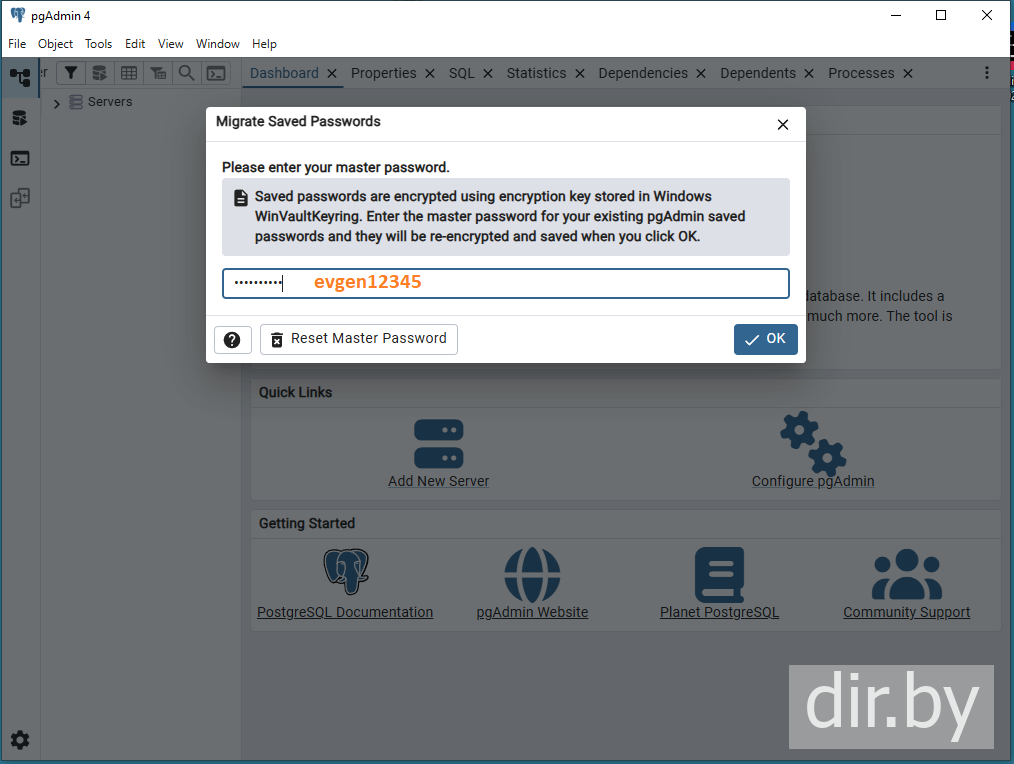Viewport: 1014px width, 764px height.
Task: Open the PSQL workspace sidebar icon
Action: tap(20, 158)
